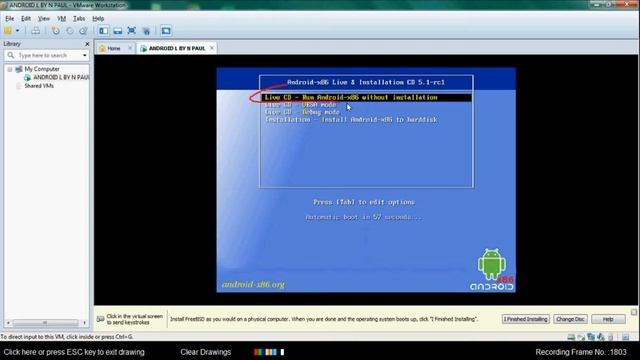
Task: Open the snapshot manager icon
Action: click(x=83, y=31)
